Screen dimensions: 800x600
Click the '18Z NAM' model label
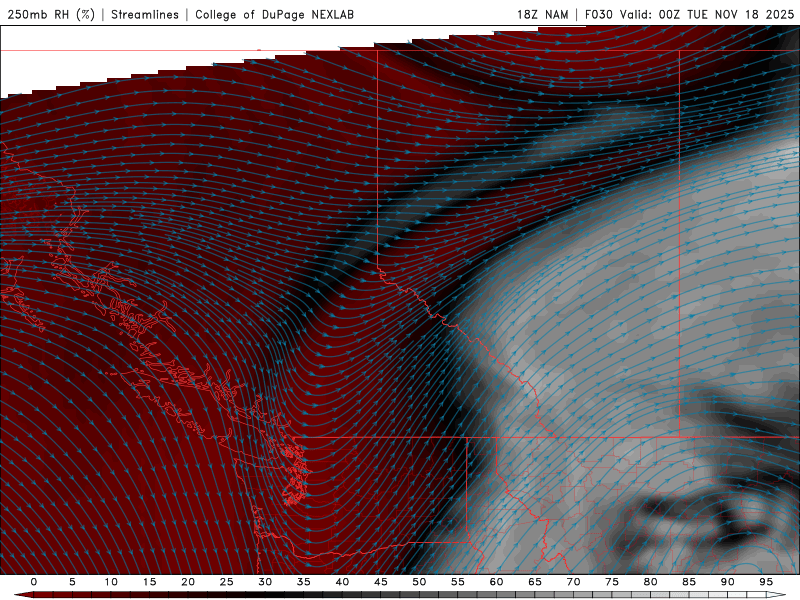543,14
